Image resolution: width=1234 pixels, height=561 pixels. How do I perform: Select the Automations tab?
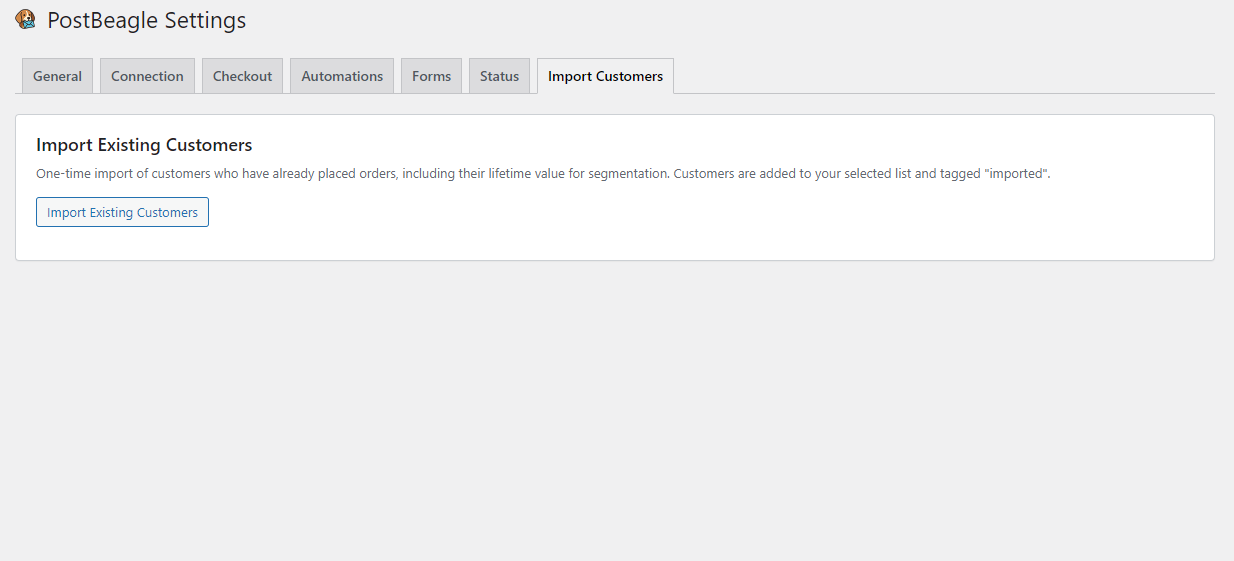coord(342,76)
